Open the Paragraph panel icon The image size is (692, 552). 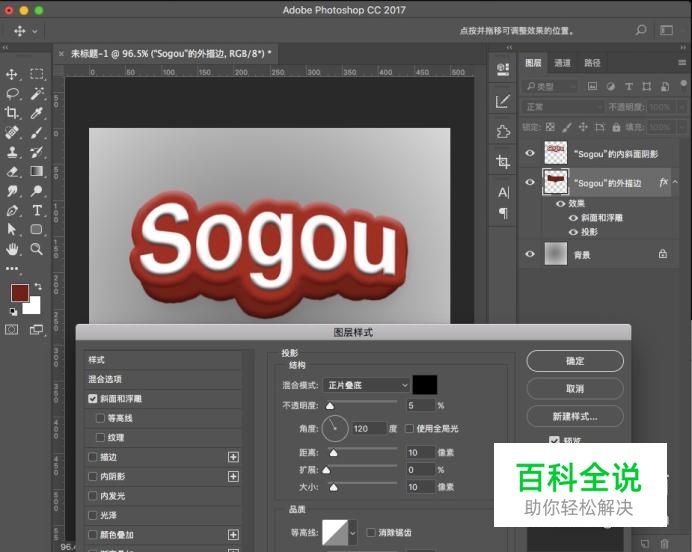[503, 213]
